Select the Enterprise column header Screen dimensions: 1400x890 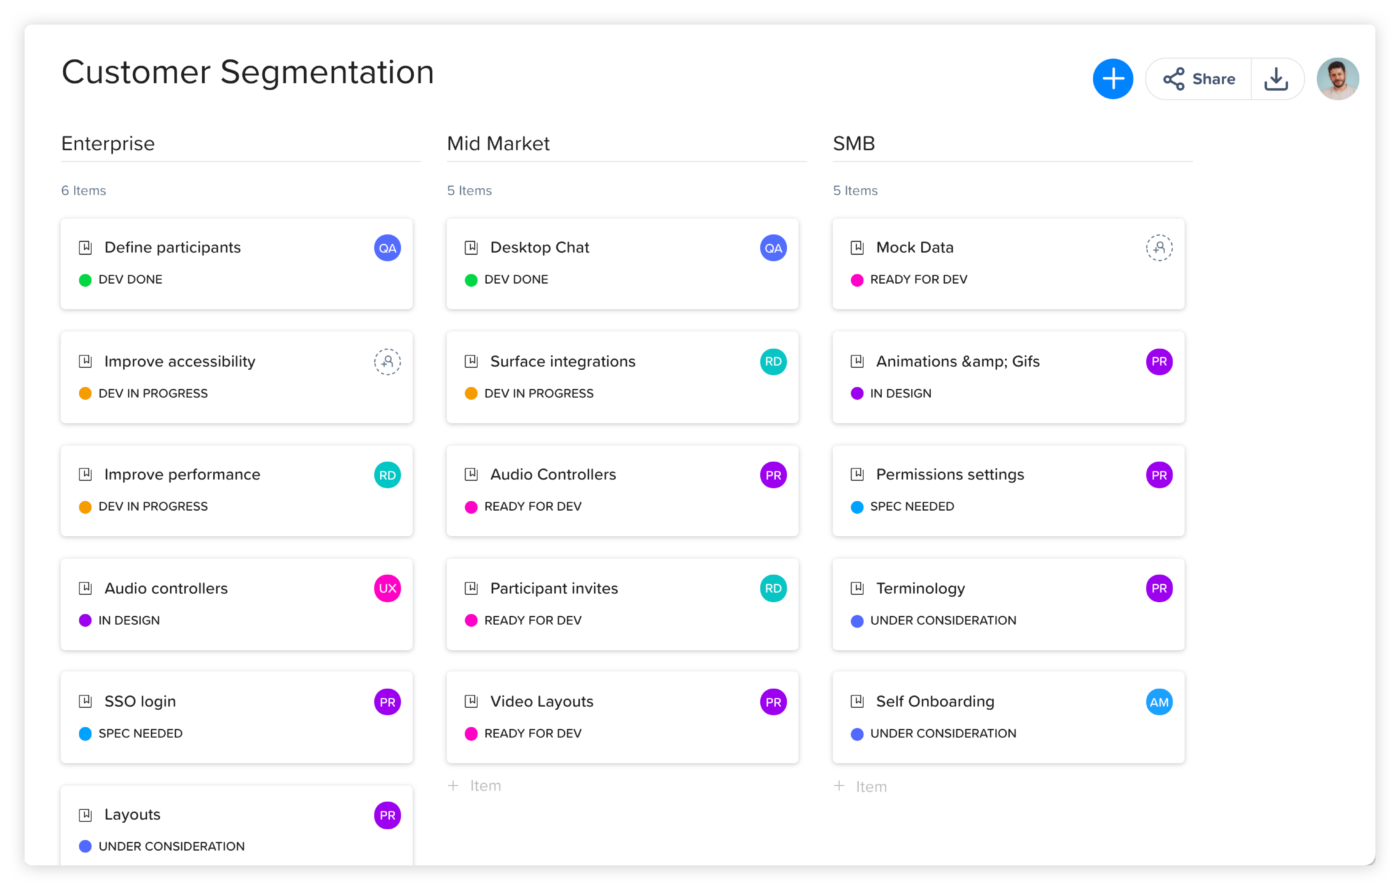(x=108, y=144)
